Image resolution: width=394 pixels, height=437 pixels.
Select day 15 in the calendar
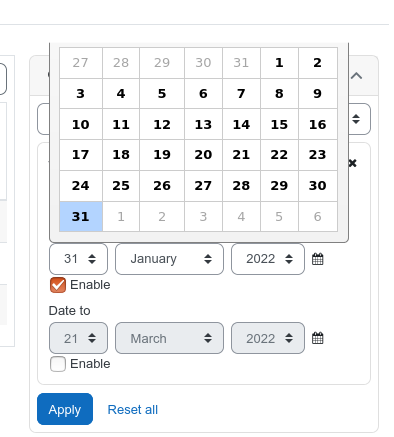click(x=279, y=124)
